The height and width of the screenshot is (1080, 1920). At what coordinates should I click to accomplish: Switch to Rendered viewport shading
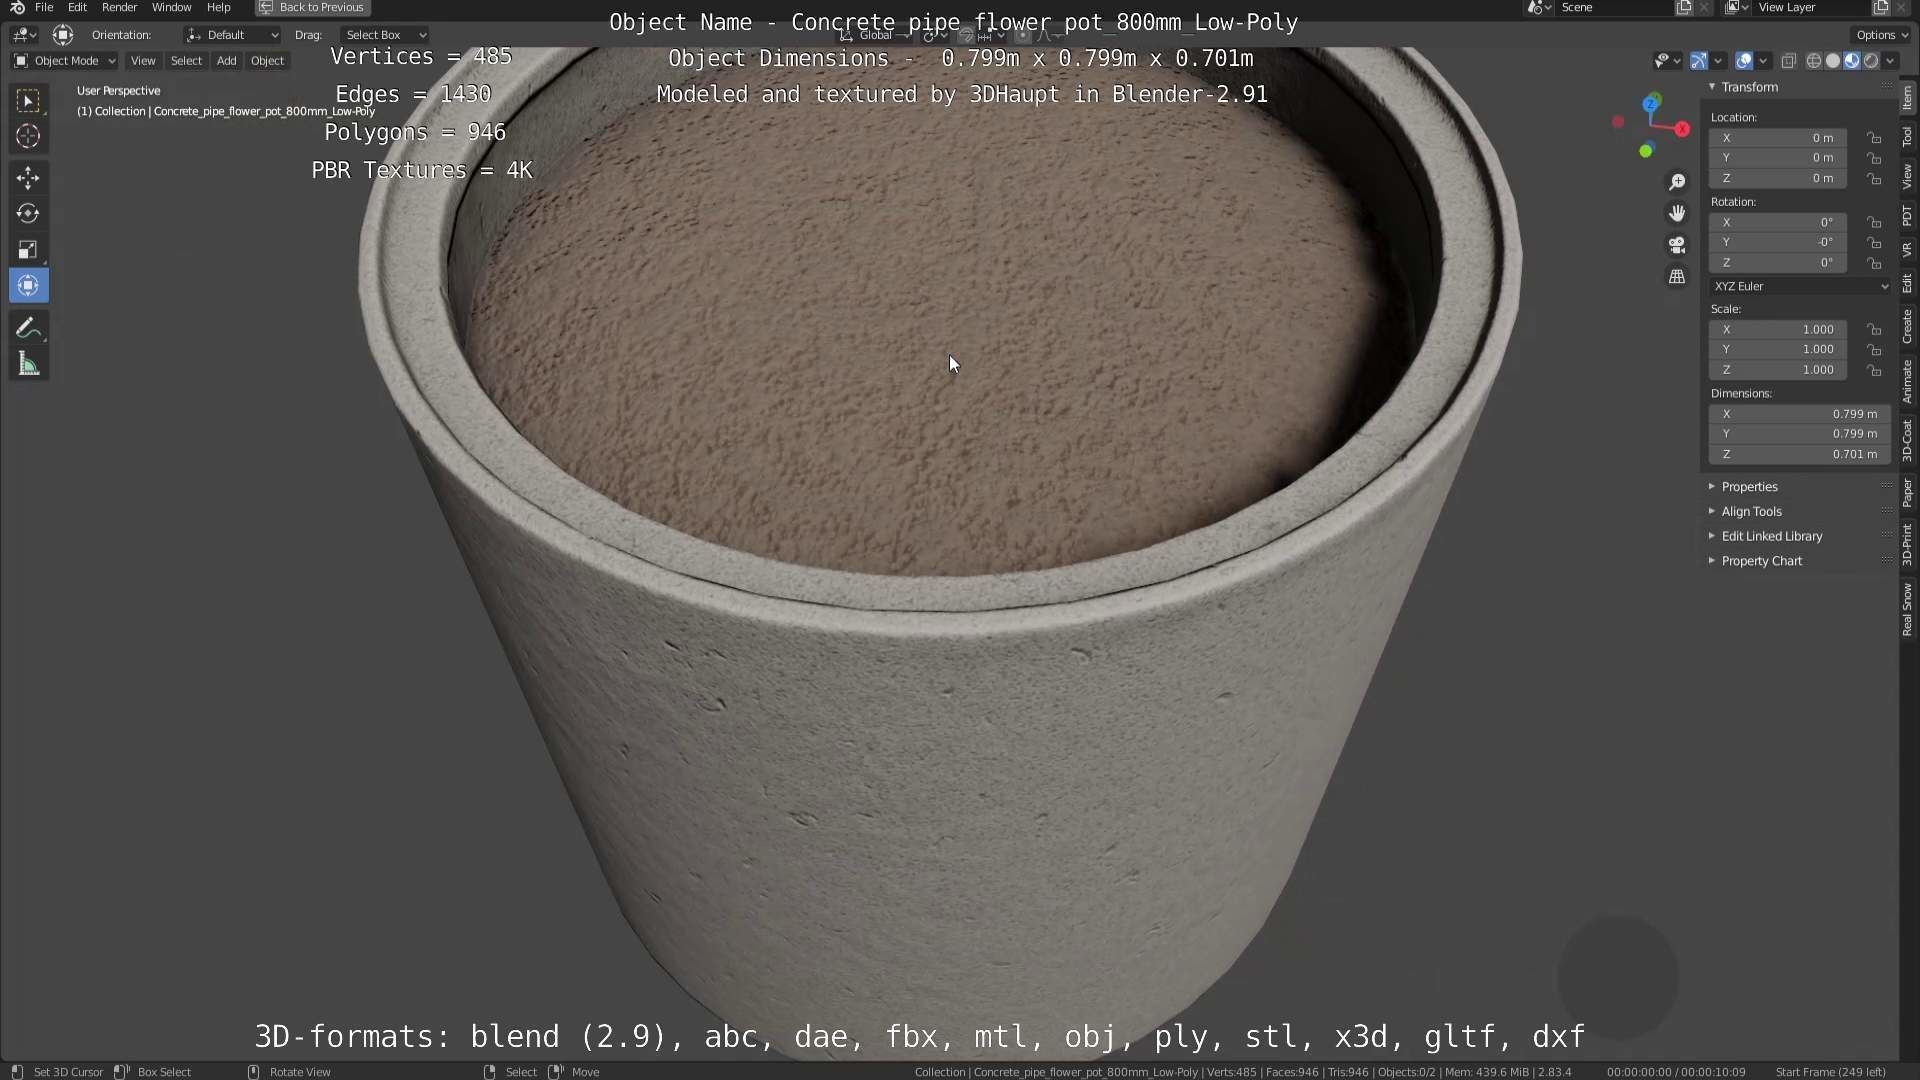[1871, 61]
